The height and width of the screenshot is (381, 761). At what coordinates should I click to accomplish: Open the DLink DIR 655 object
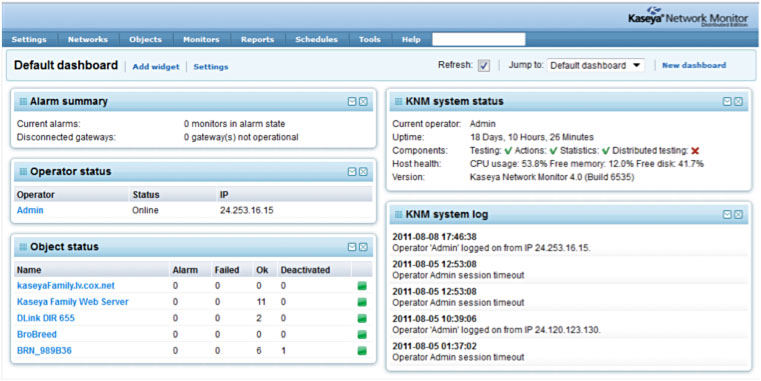click(x=46, y=318)
